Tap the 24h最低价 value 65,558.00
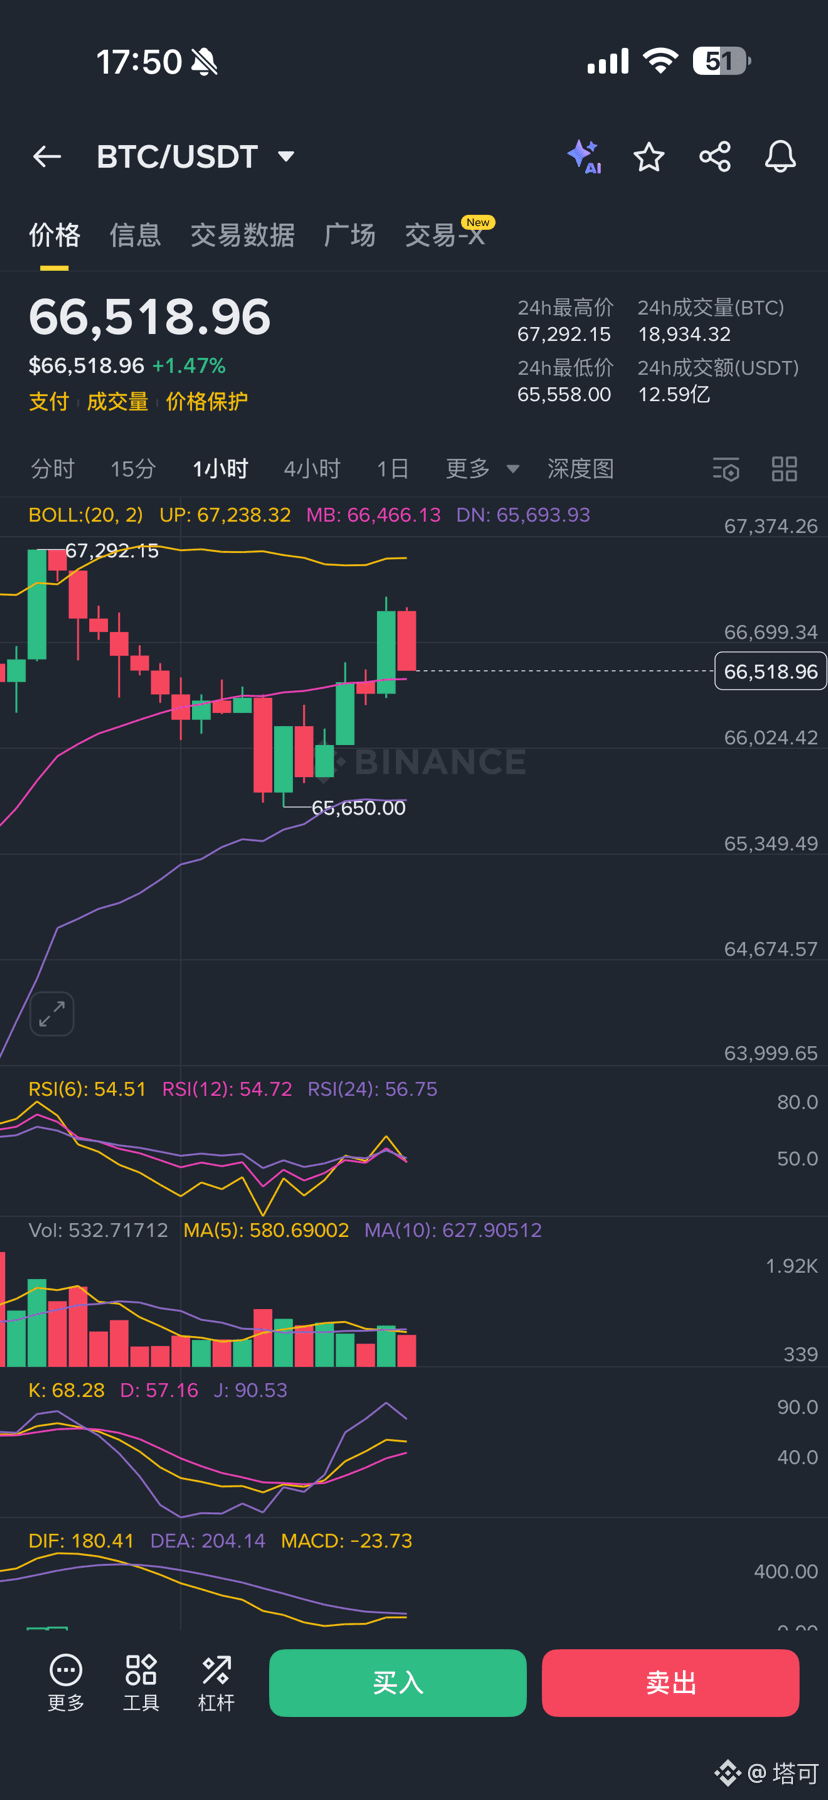Screen dimensions: 828x1800 click(x=564, y=395)
